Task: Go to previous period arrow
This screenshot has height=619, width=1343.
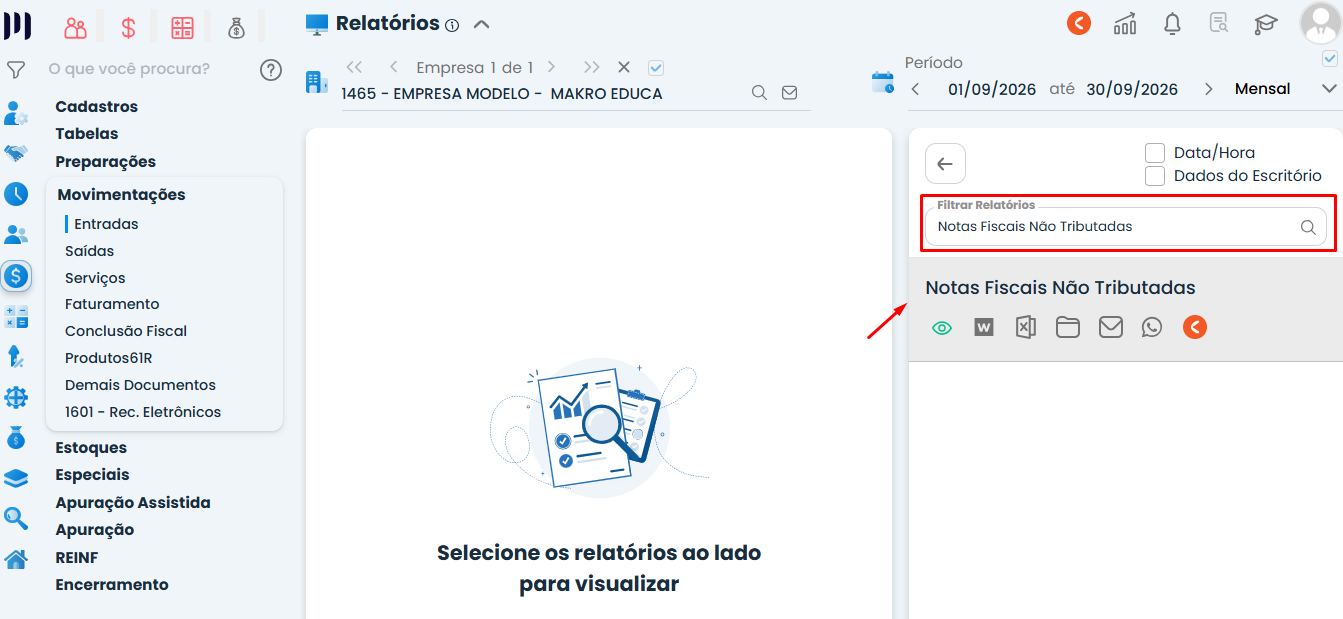Action: pyautogui.click(x=915, y=89)
